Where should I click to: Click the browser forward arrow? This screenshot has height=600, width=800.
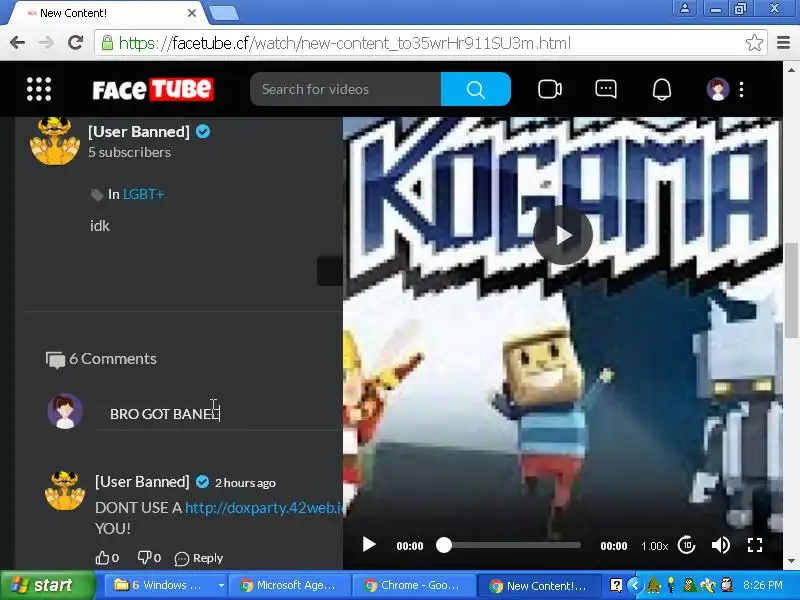46,43
